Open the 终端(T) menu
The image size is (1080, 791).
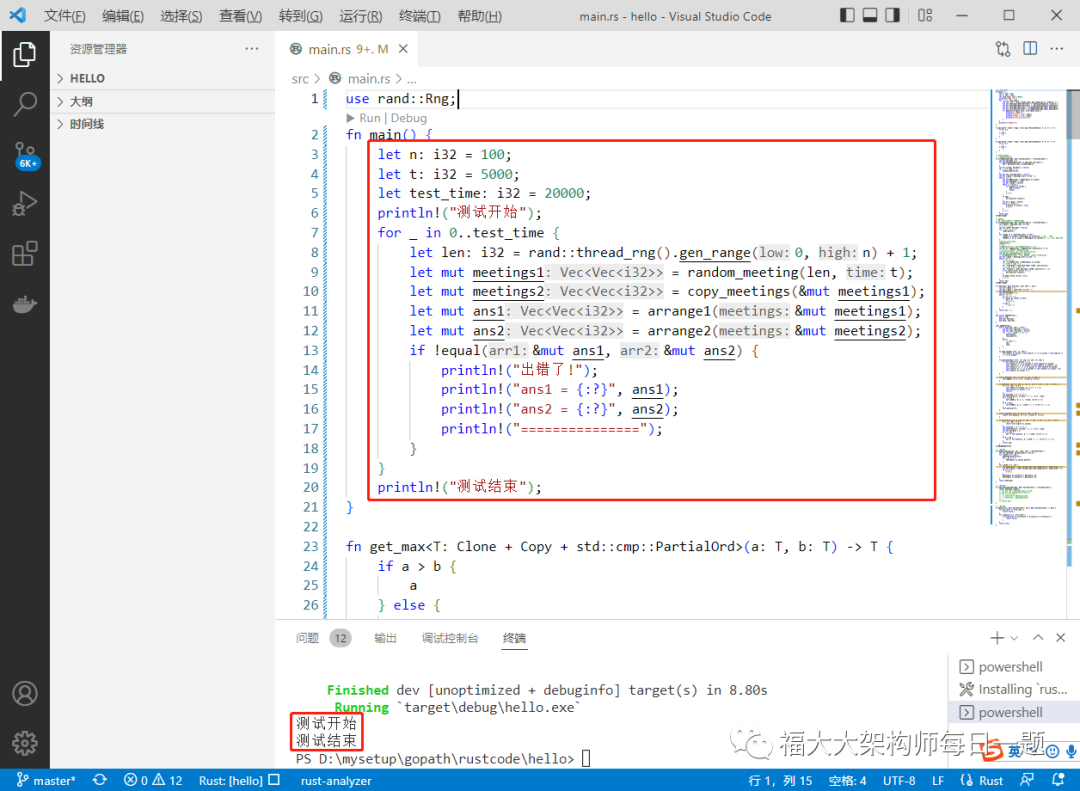[x=419, y=16]
